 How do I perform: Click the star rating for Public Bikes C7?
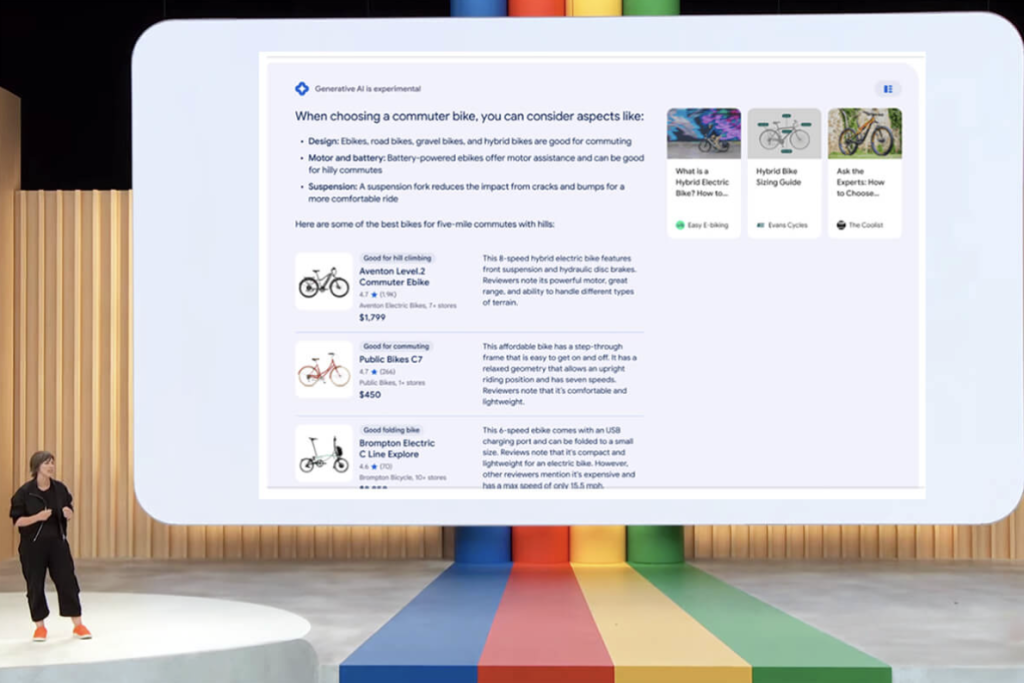tap(377, 372)
